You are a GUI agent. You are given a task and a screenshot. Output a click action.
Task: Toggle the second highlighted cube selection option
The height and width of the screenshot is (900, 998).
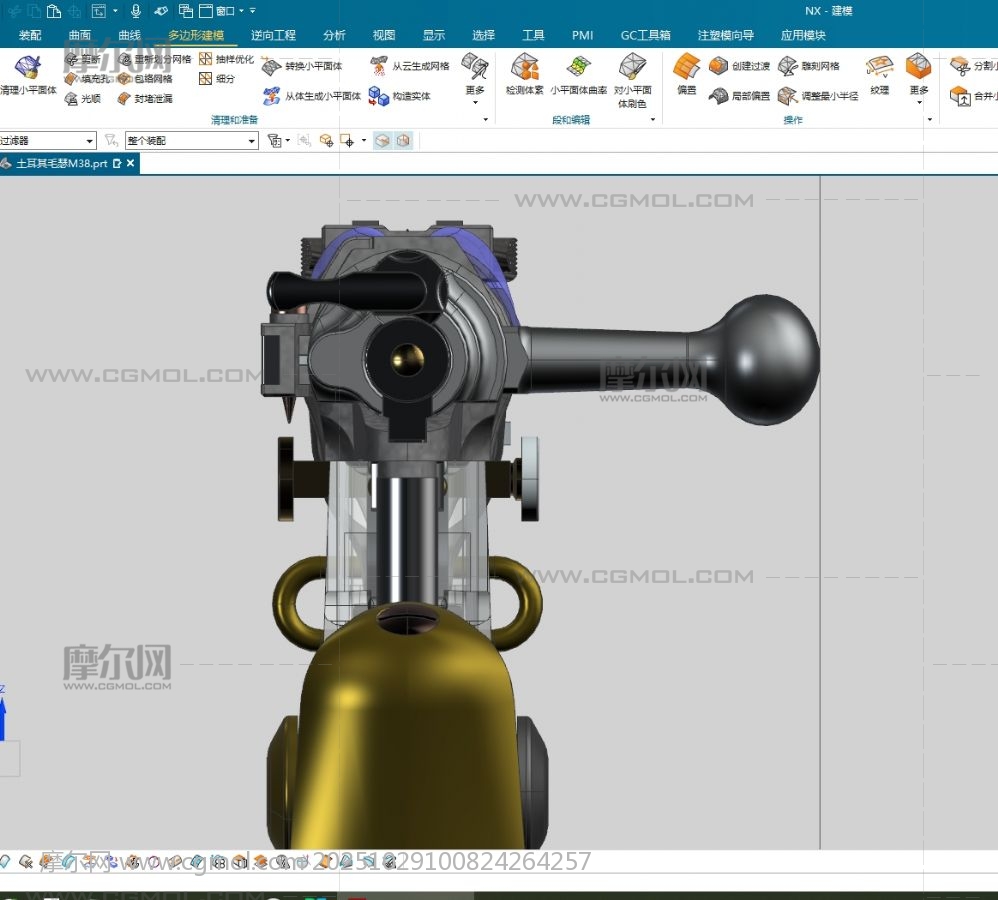coord(403,141)
